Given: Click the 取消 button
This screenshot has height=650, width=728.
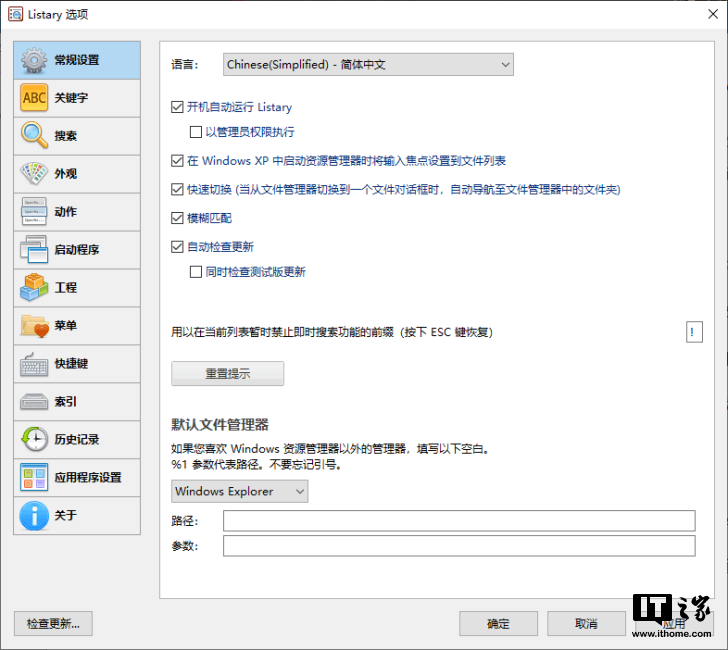Looking at the screenshot, I should click(x=586, y=624).
